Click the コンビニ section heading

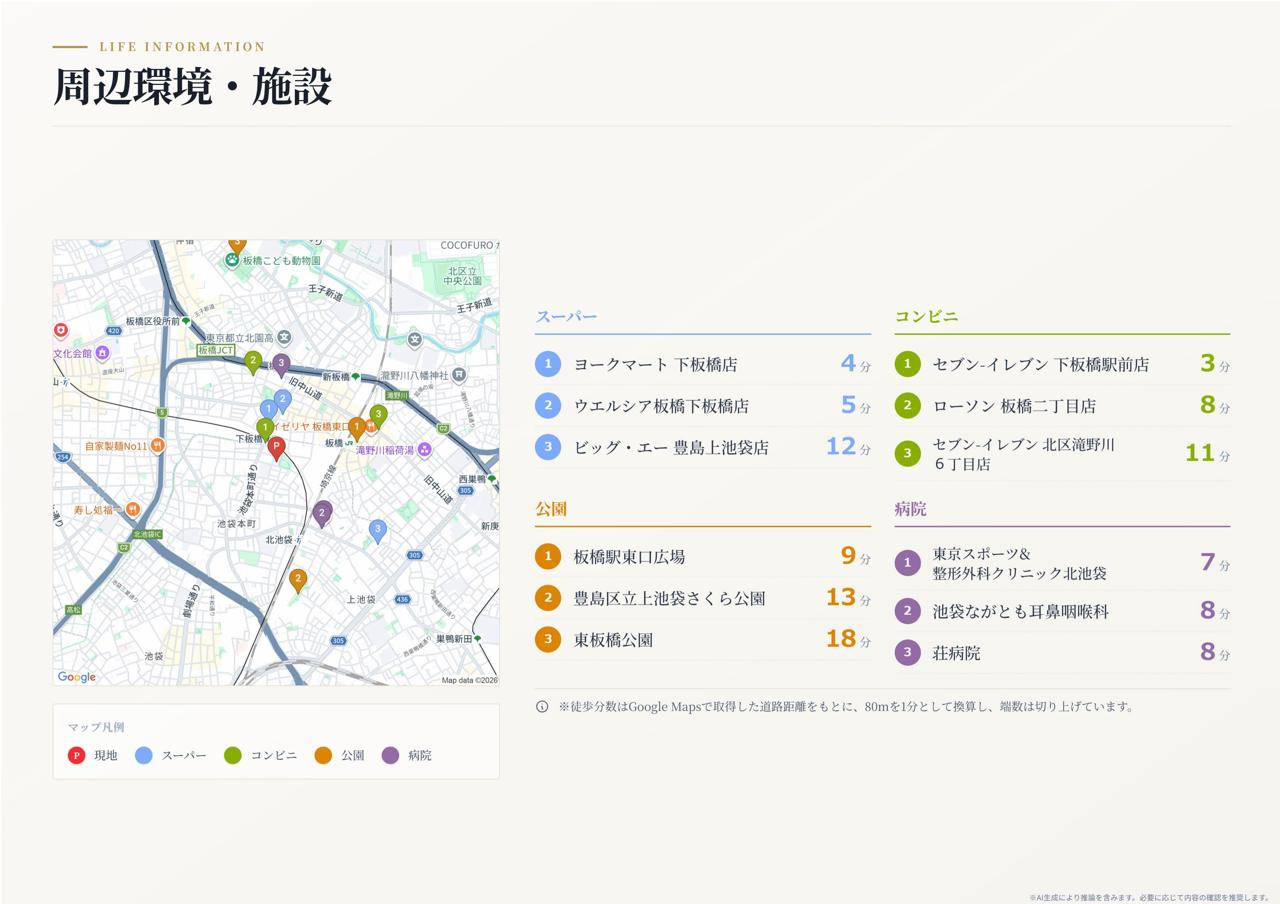926,316
